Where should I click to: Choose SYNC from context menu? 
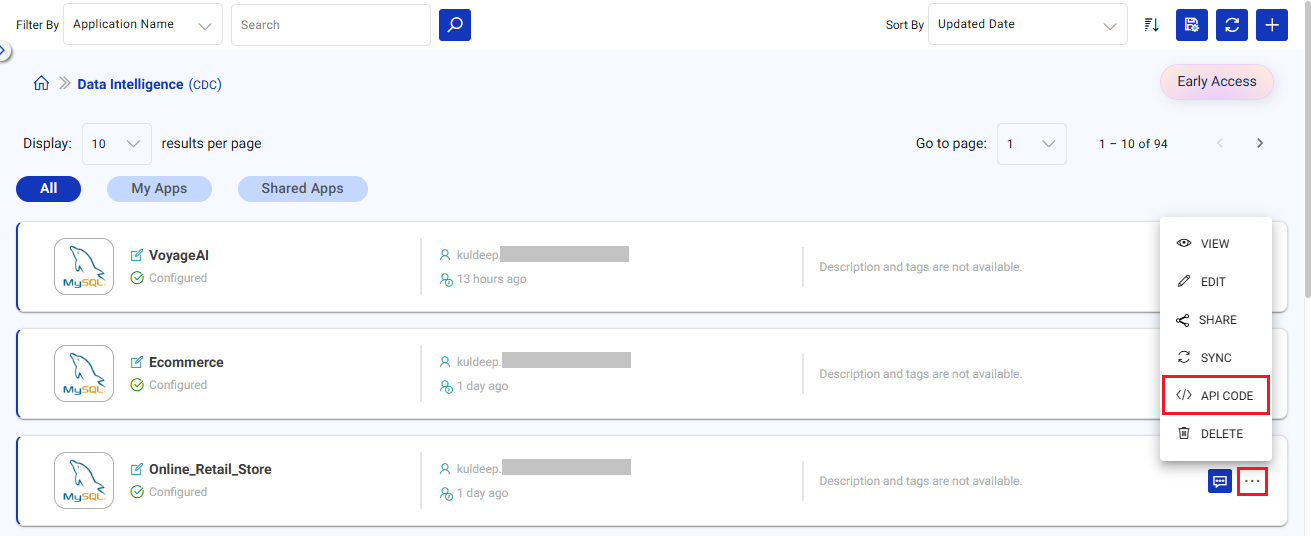(x=1215, y=358)
